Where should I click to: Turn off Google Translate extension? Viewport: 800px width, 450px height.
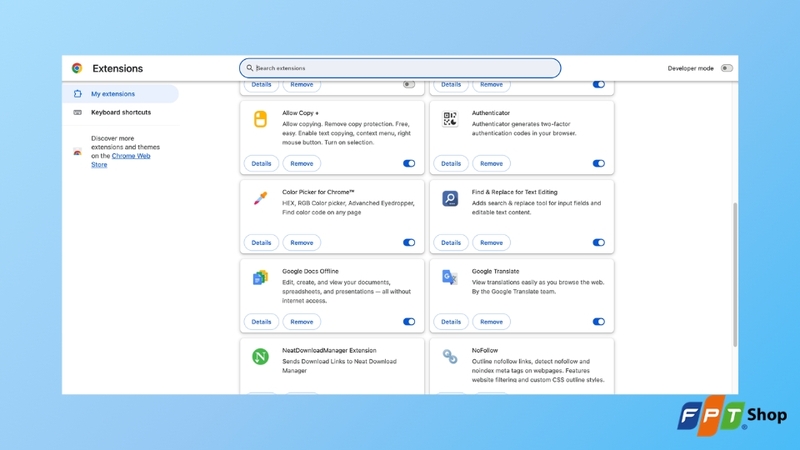tap(598, 321)
